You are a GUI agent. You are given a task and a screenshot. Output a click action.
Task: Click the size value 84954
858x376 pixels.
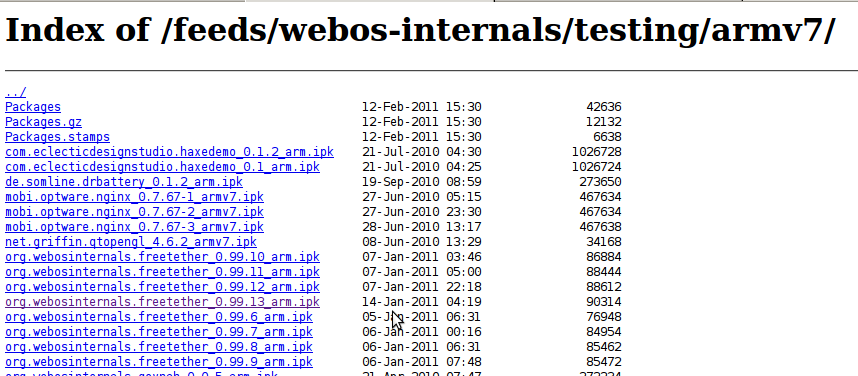coord(604,332)
